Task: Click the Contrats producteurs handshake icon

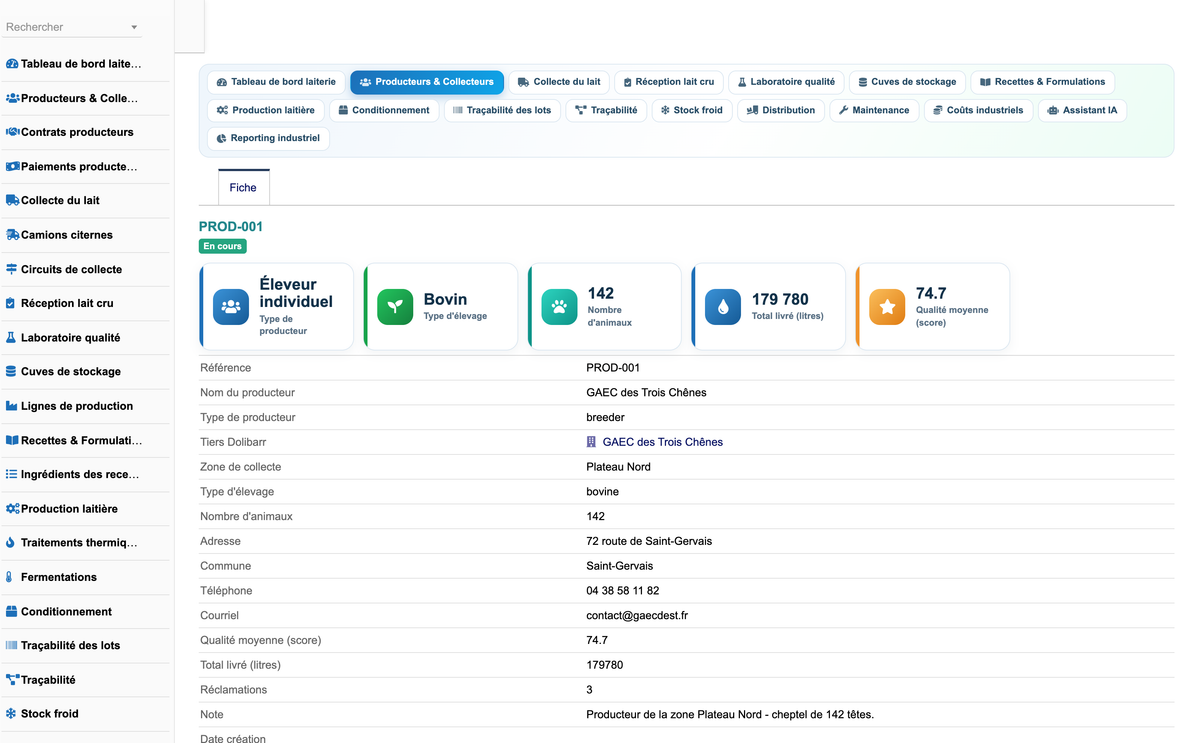Action: 12,132
